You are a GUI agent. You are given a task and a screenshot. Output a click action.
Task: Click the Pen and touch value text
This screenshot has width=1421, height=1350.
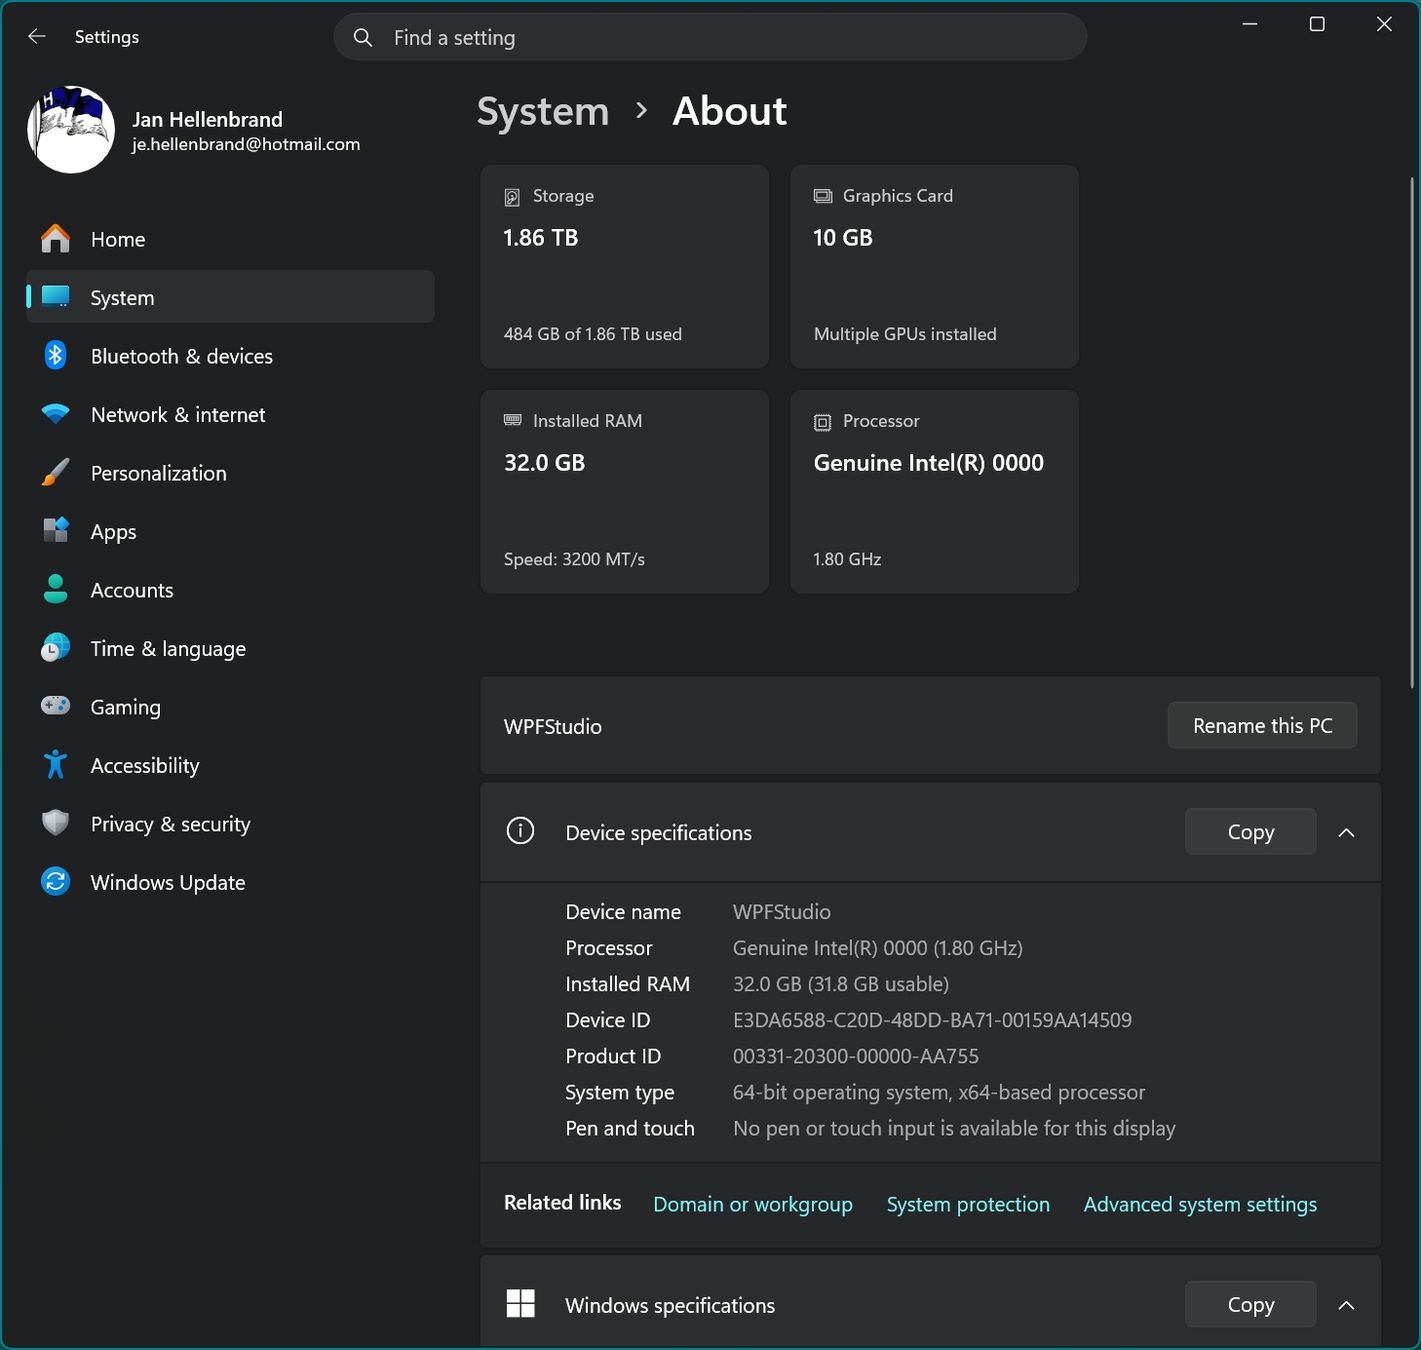954,1128
